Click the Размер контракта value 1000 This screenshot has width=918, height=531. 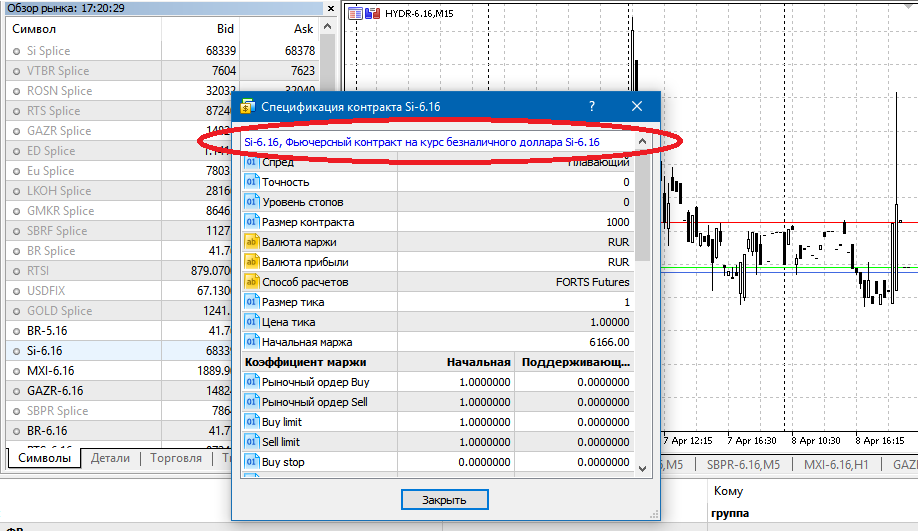(x=618, y=222)
